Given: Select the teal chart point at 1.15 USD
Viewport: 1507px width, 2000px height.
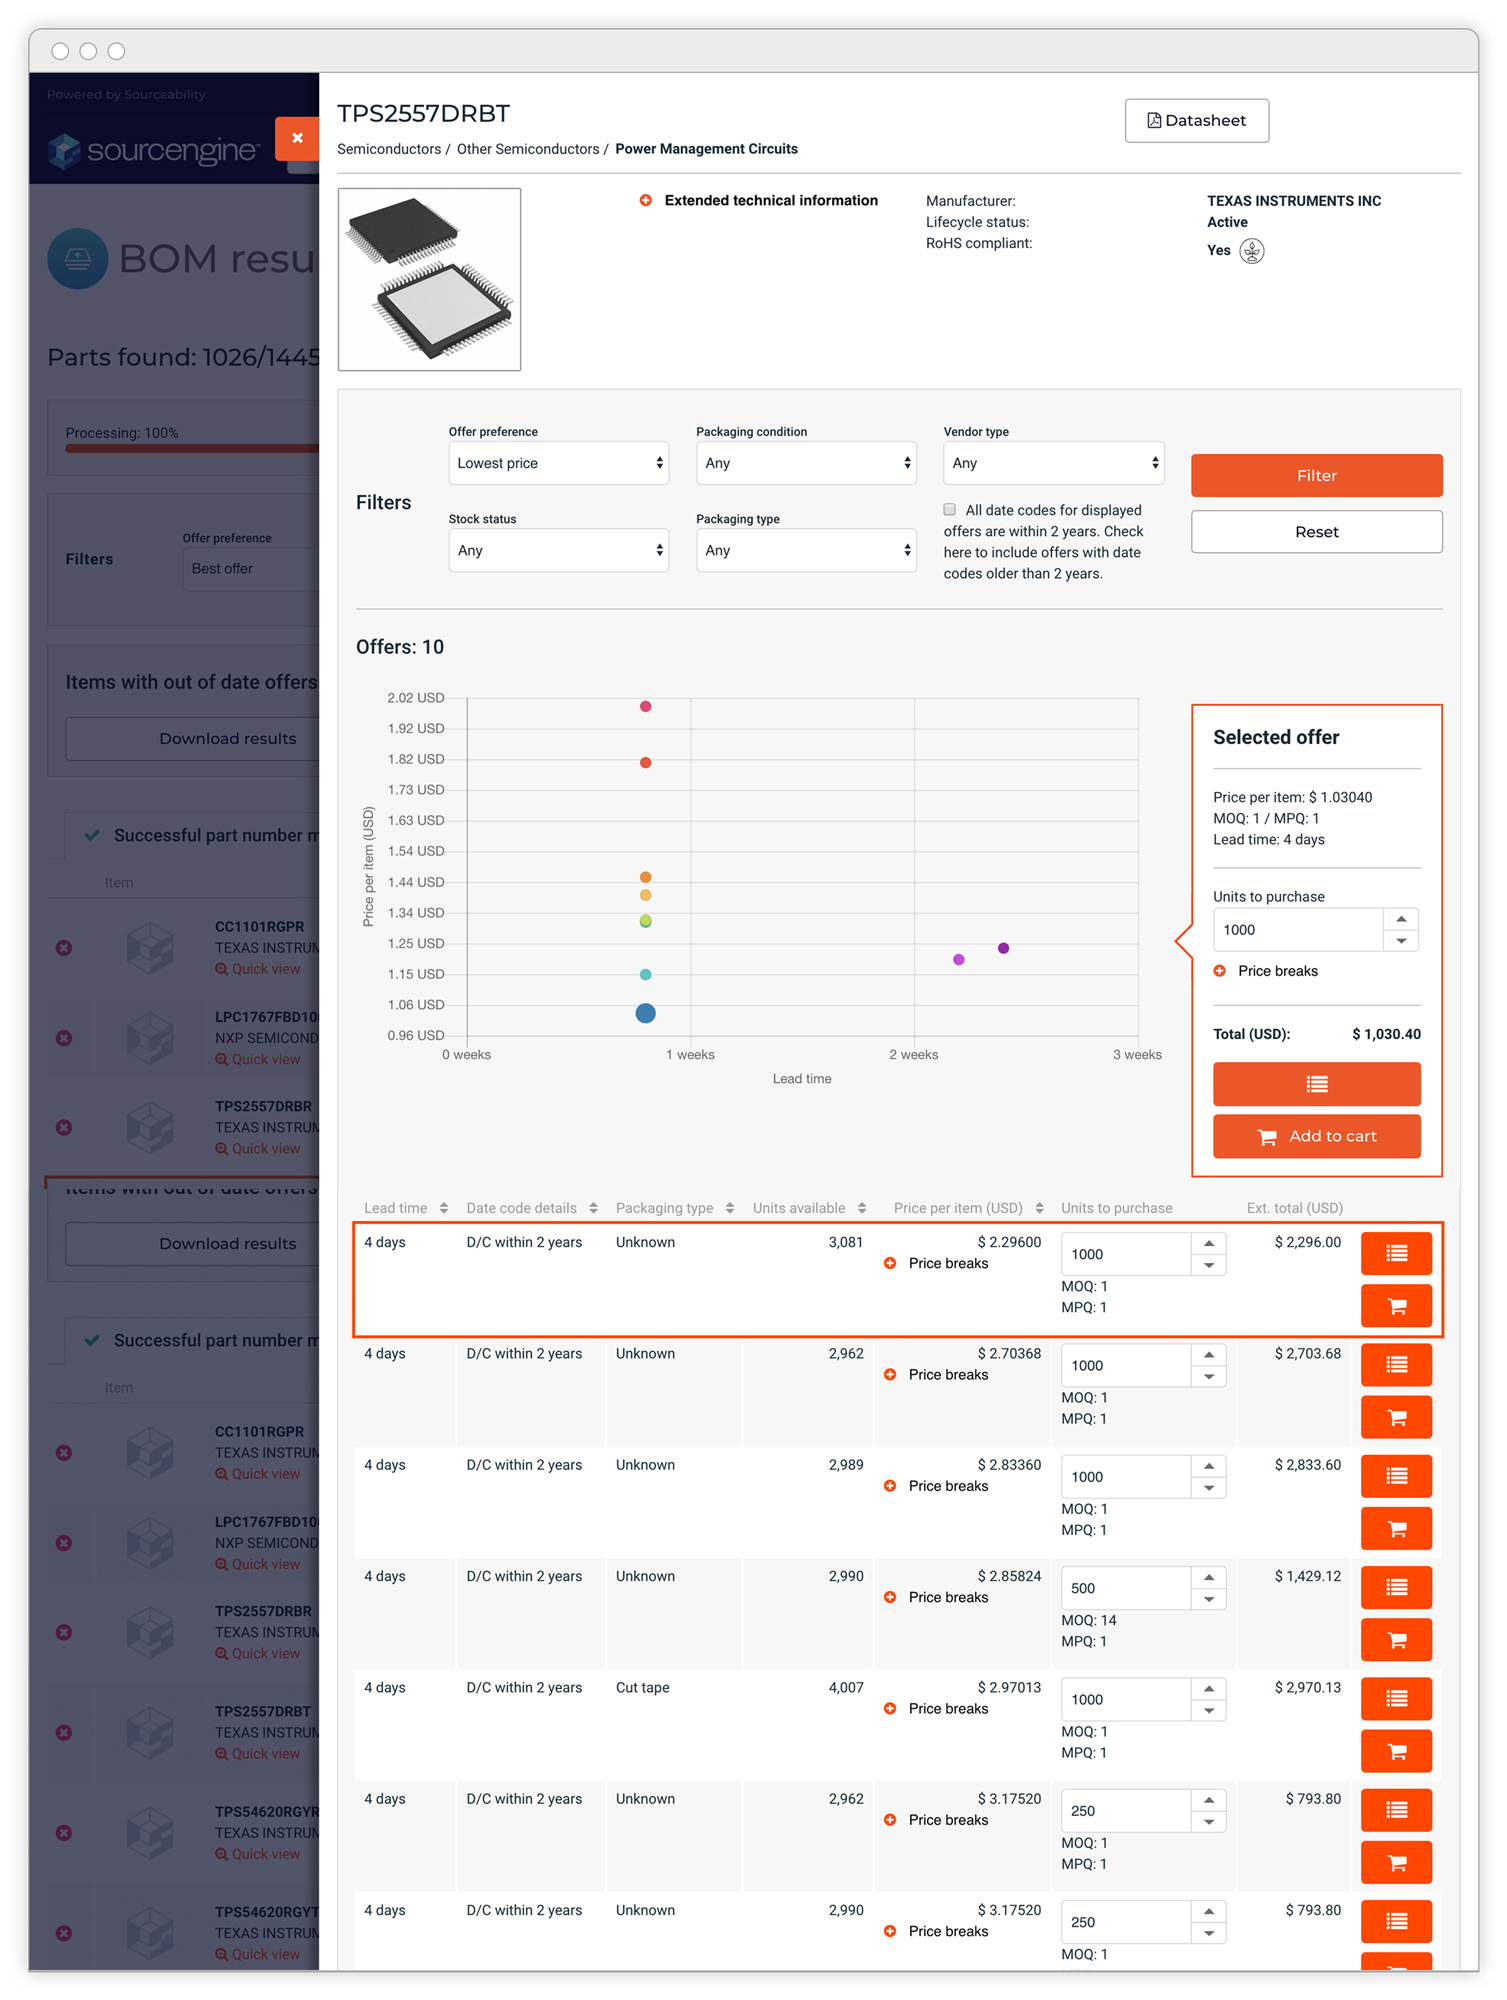Looking at the screenshot, I should point(646,974).
